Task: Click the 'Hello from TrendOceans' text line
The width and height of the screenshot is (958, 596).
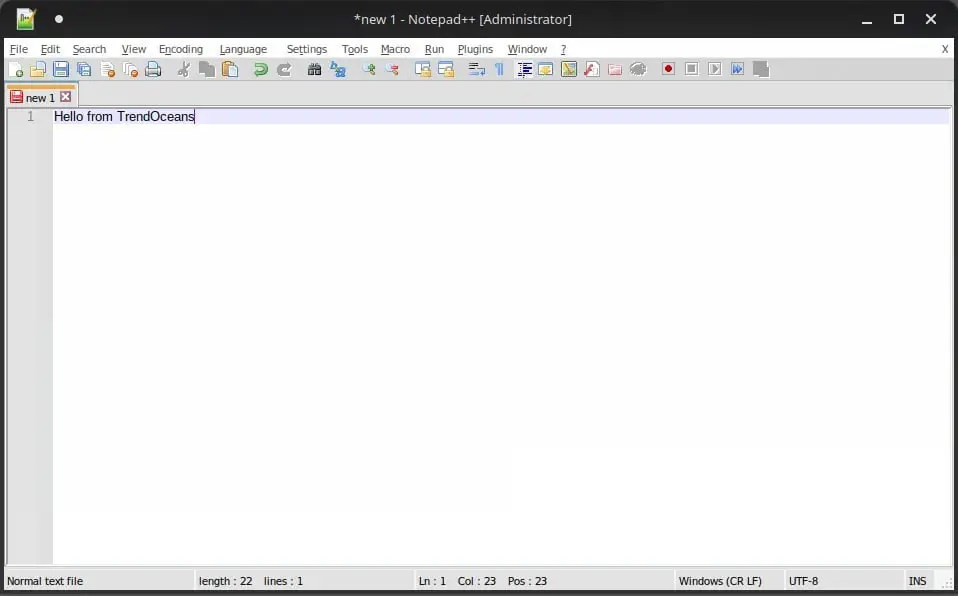Action: [124, 116]
